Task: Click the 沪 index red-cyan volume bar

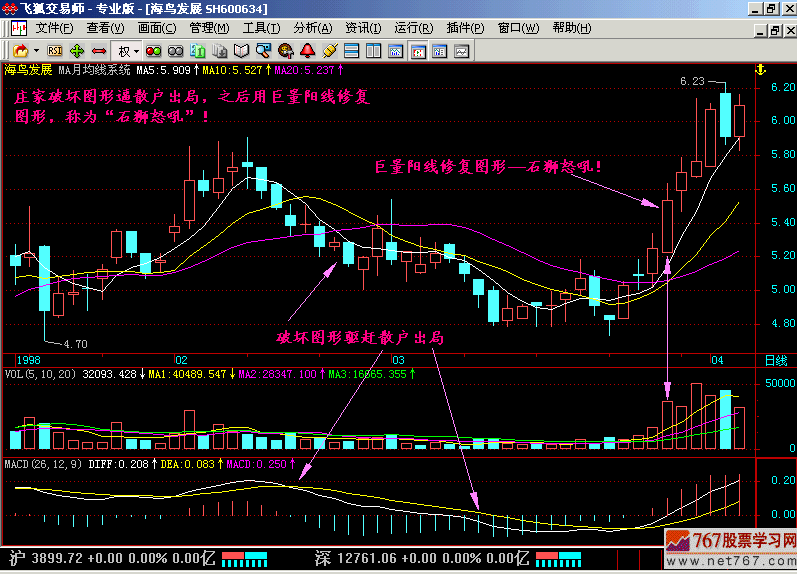Action: click(x=244, y=557)
